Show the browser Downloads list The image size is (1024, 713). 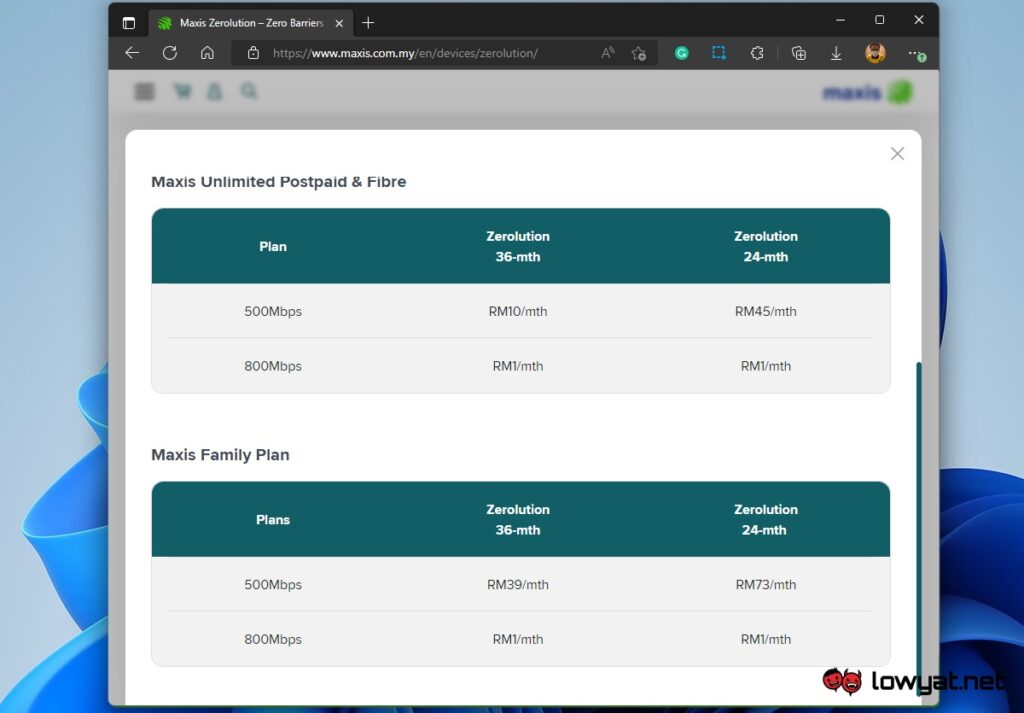click(x=836, y=53)
